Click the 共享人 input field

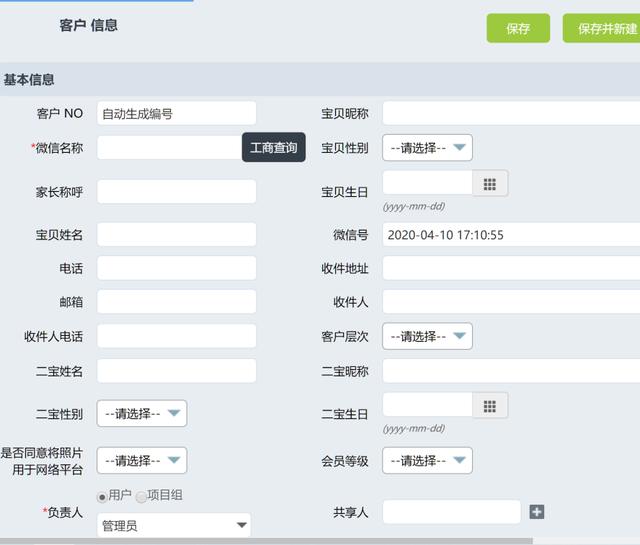451,512
